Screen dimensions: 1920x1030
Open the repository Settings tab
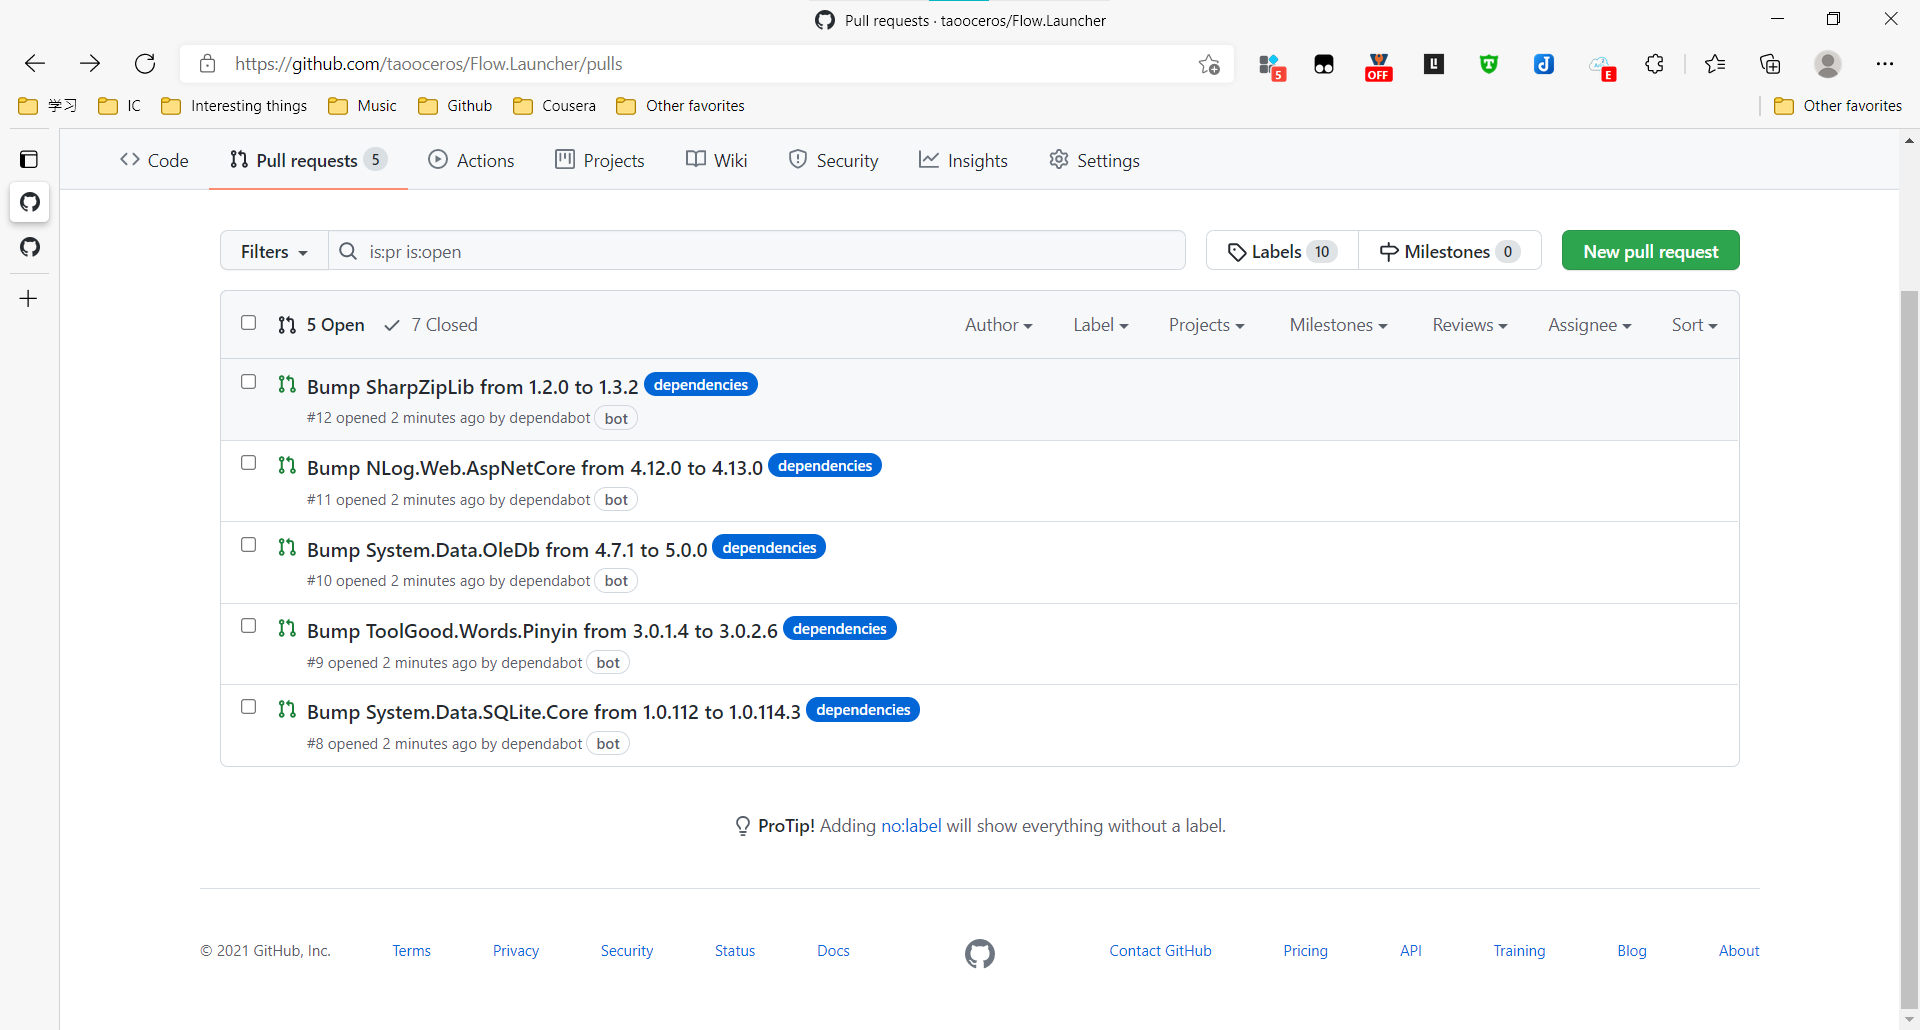point(1094,160)
